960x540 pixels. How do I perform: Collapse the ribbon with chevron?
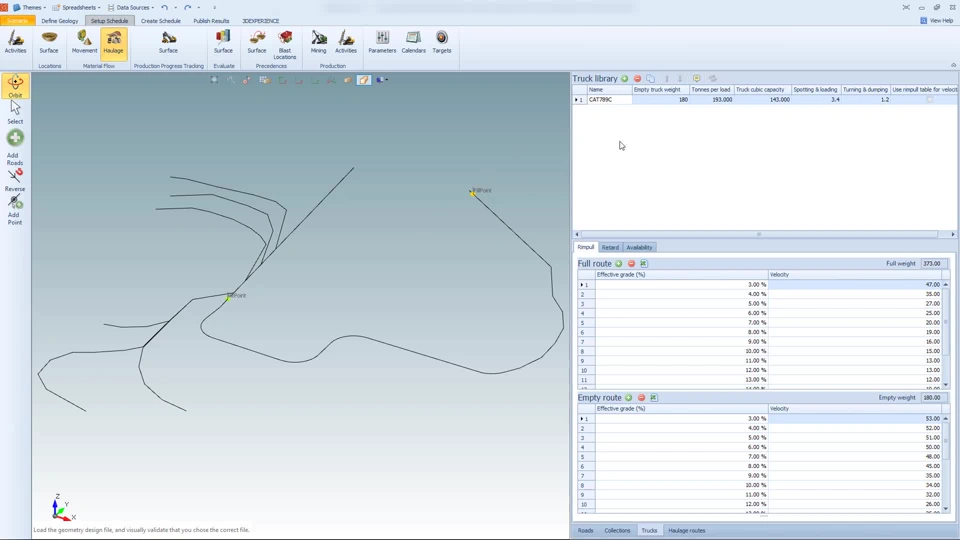point(953,65)
